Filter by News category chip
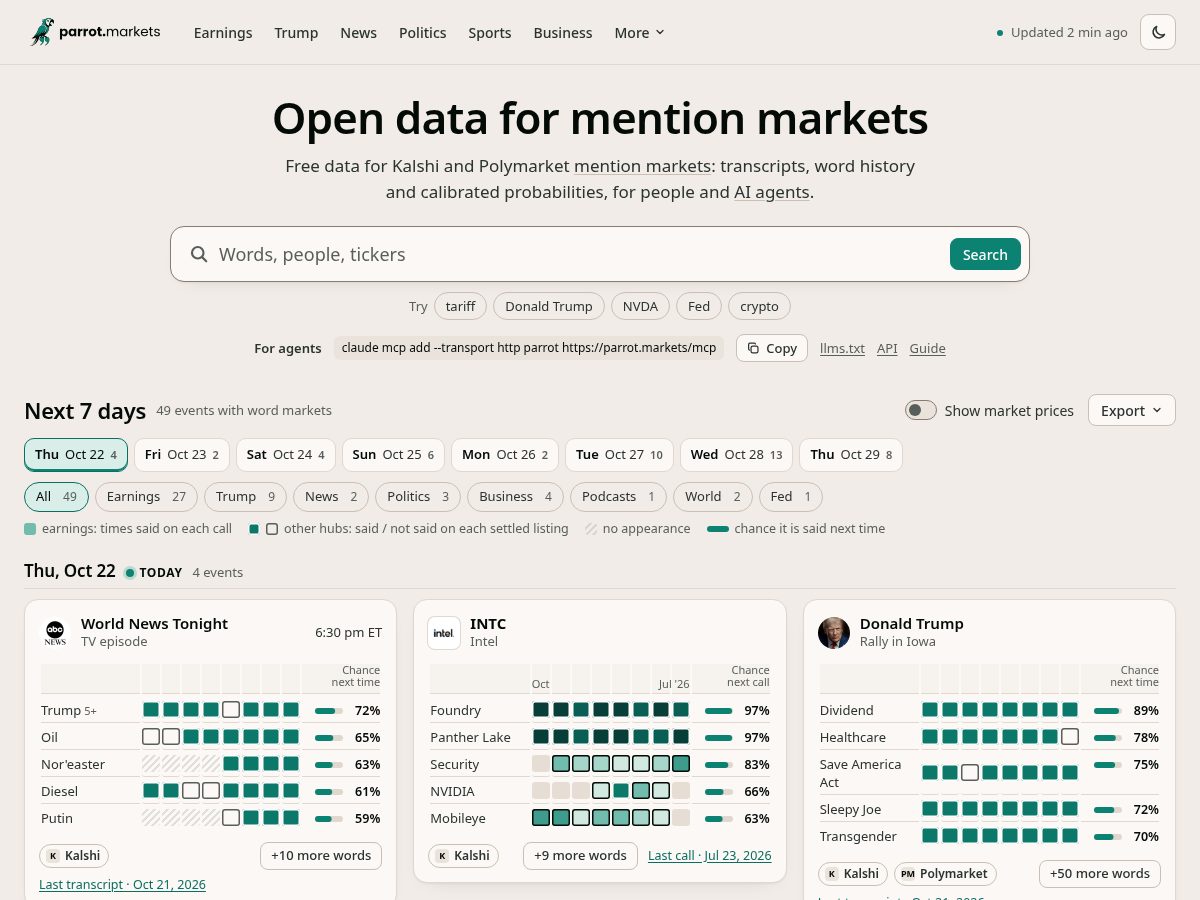This screenshot has height=900, width=1200. pos(331,496)
